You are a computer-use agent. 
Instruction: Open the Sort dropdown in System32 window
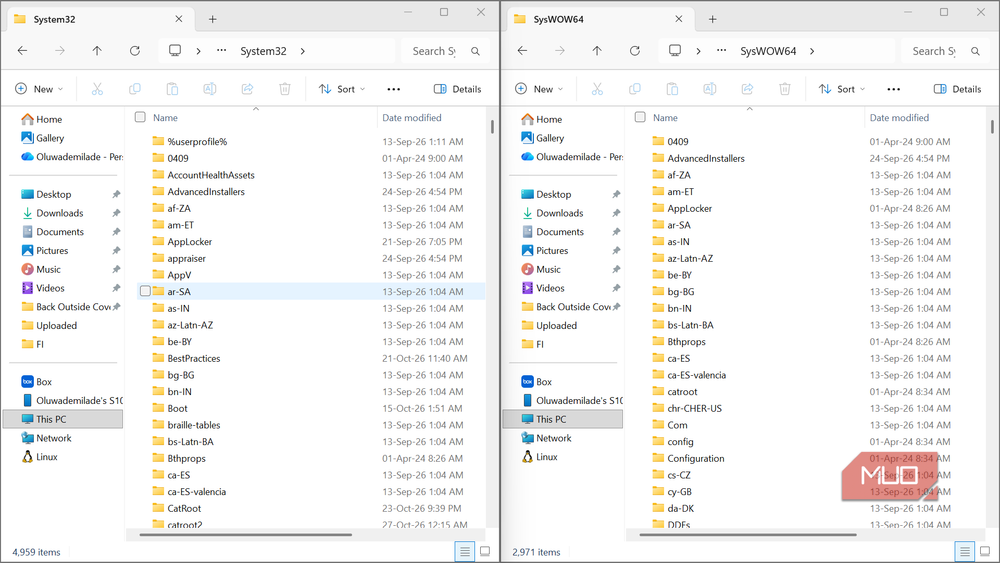coord(342,89)
